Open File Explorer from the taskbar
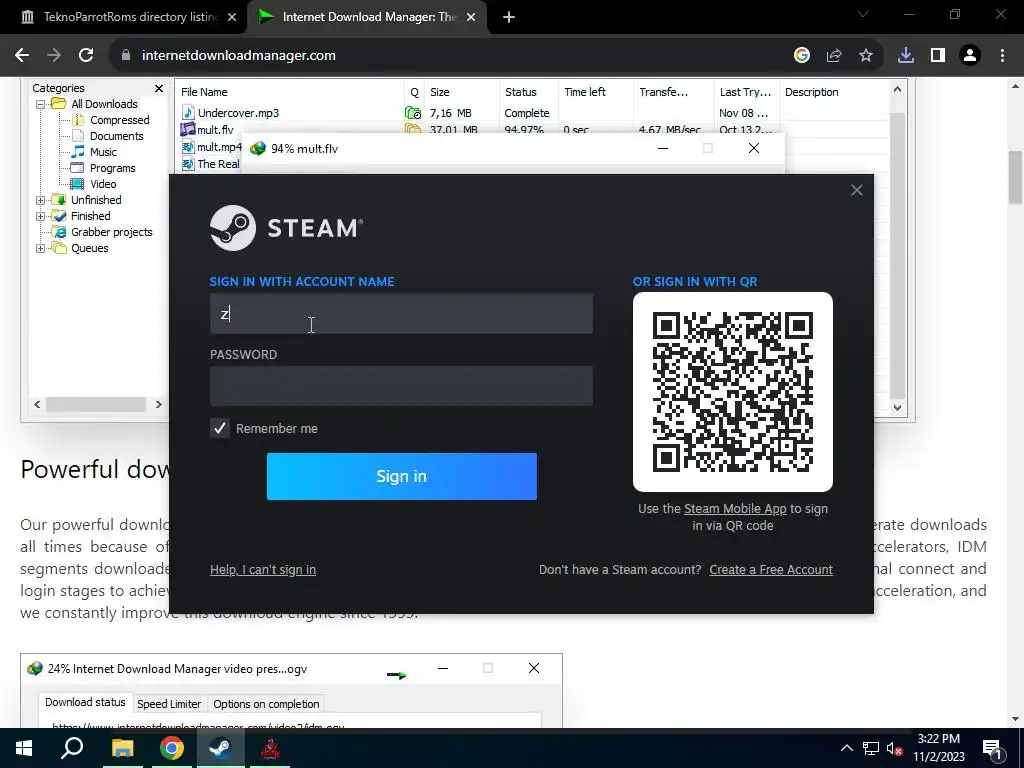Screen dimensions: 1024x768 (x=122, y=748)
